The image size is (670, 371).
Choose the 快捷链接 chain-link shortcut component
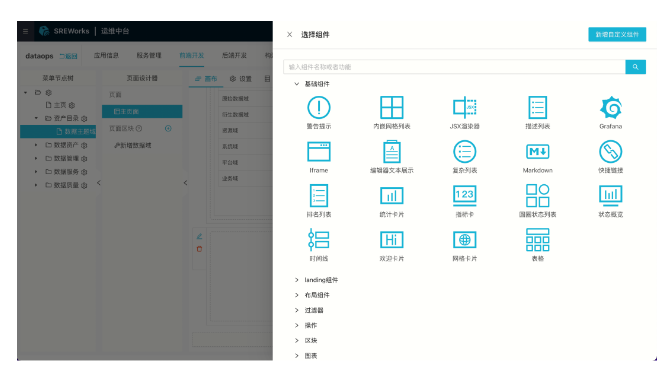tap(611, 151)
